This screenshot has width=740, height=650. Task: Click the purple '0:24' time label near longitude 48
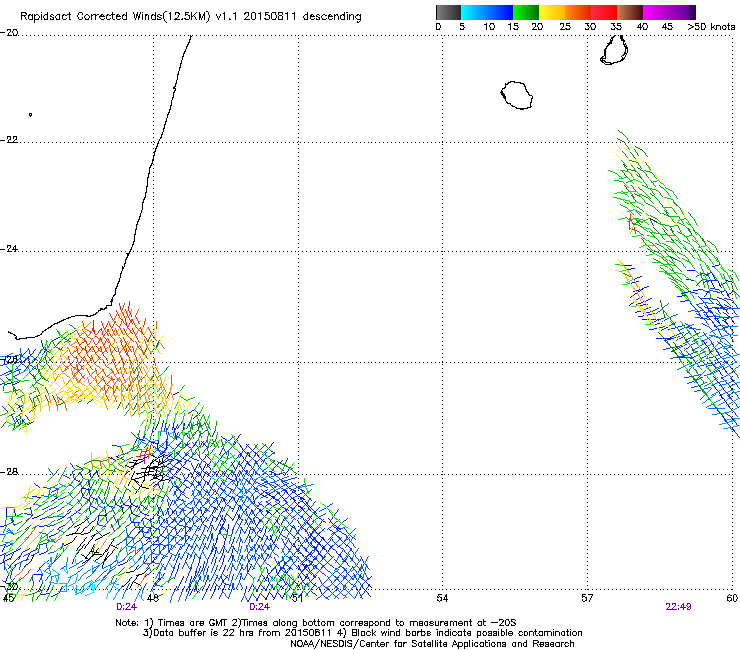point(126,607)
